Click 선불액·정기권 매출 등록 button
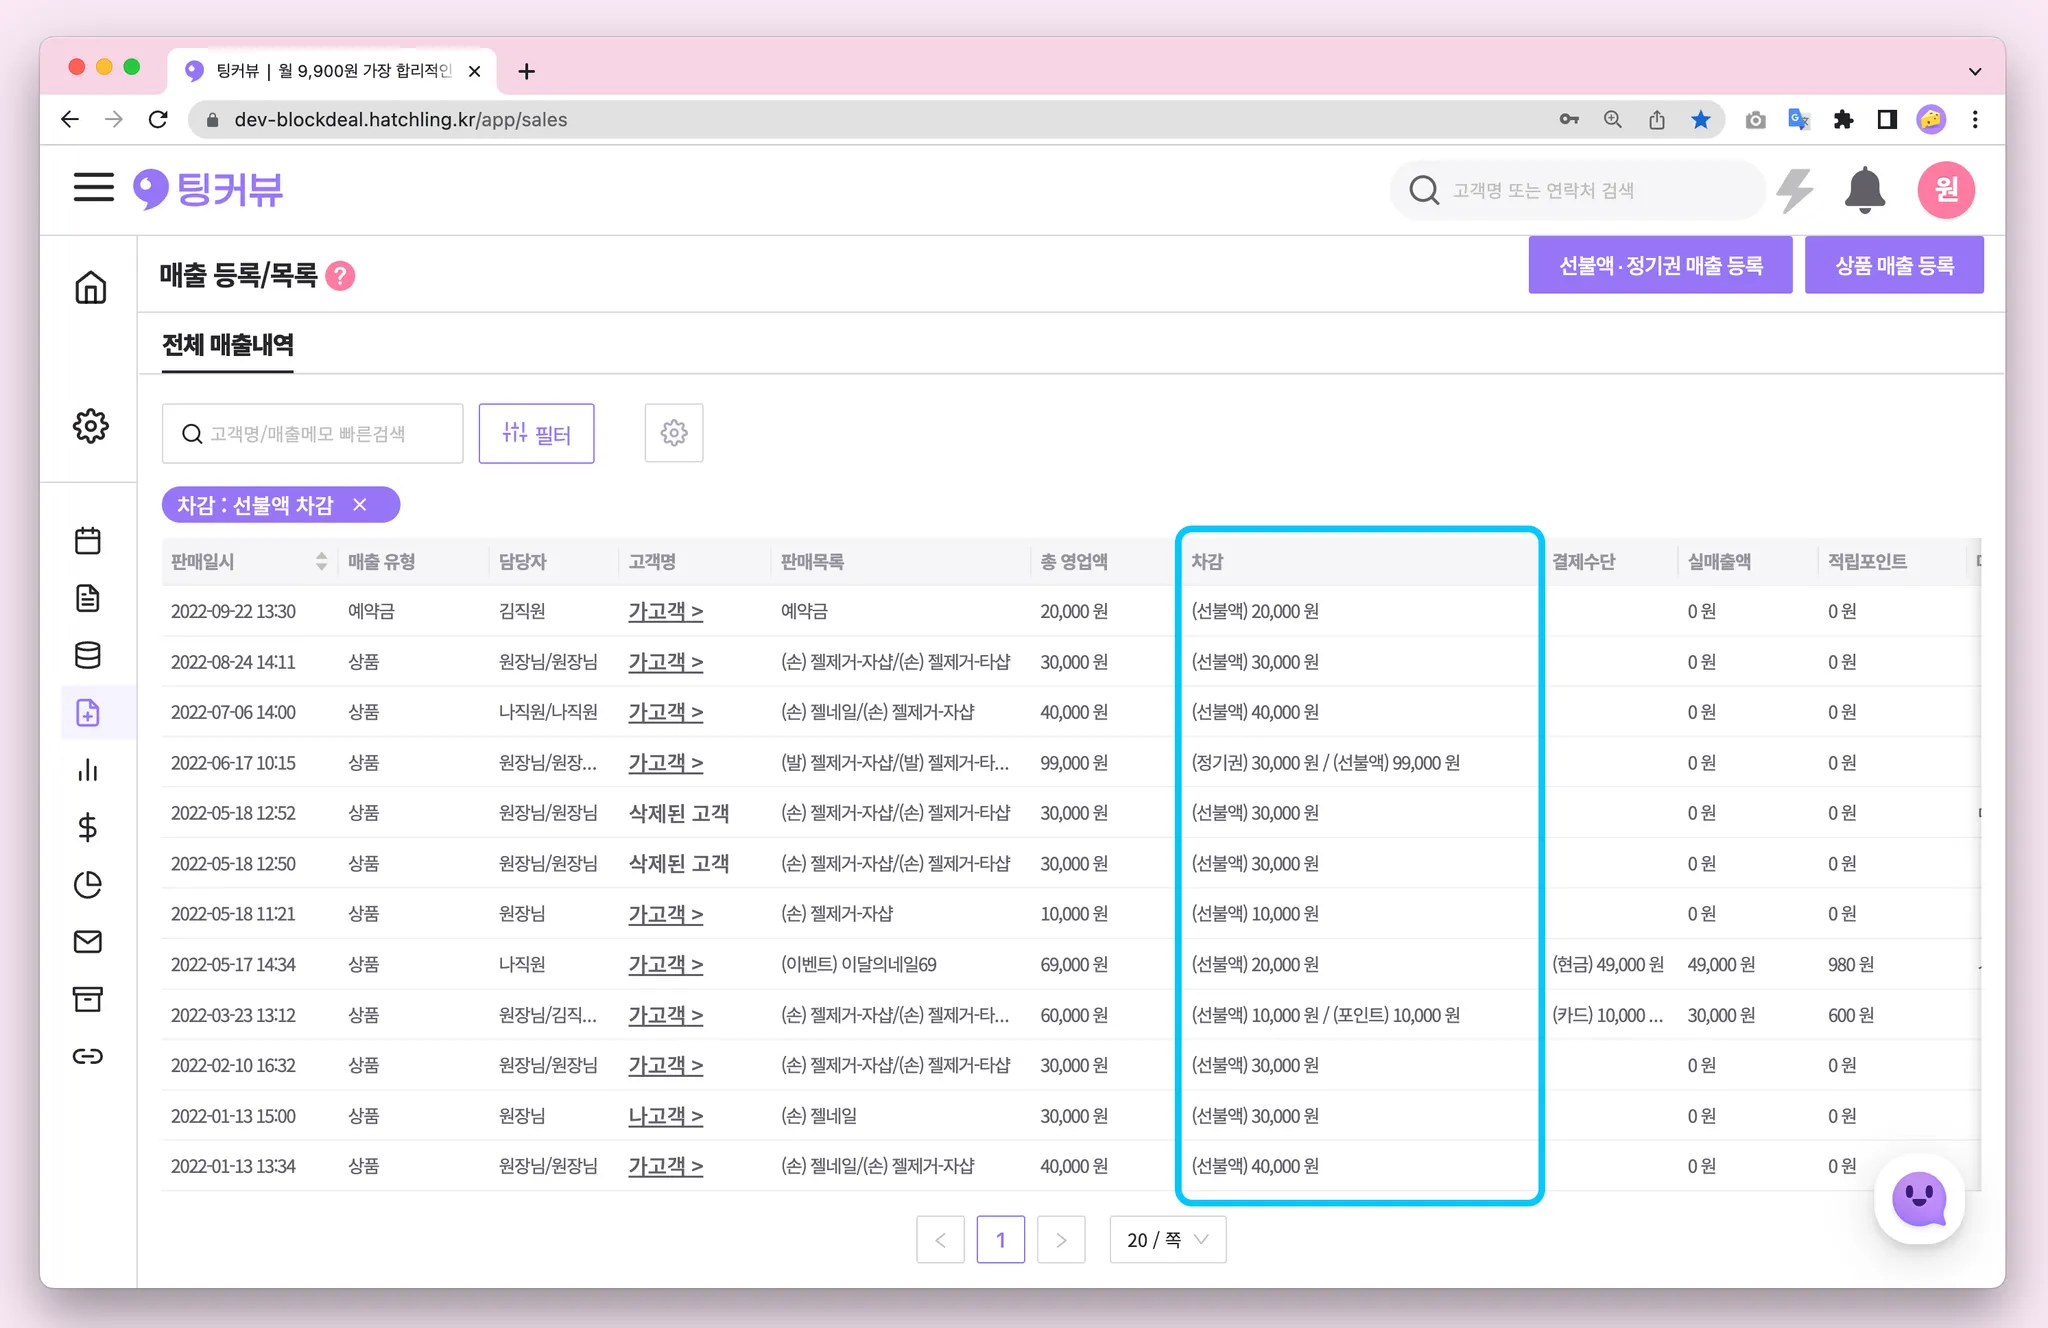This screenshot has width=2048, height=1328. [x=1660, y=266]
